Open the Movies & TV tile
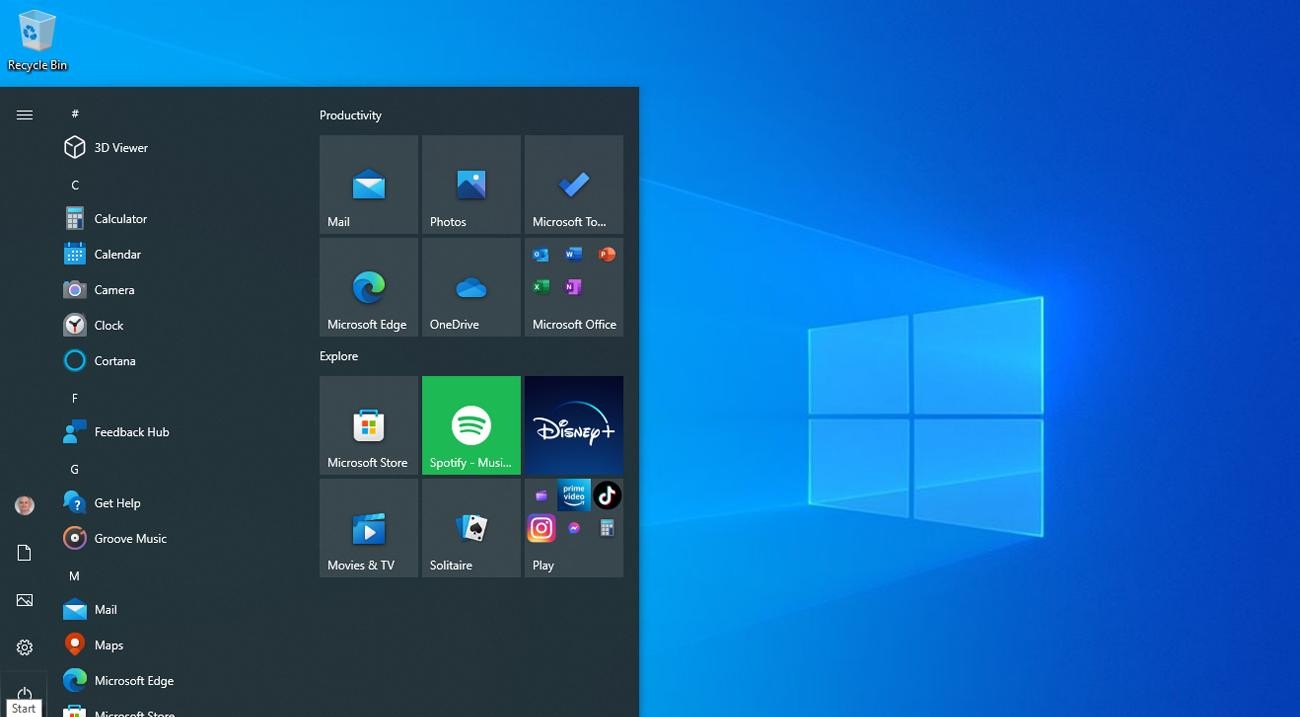The height and width of the screenshot is (717, 1300). [x=369, y=528]
